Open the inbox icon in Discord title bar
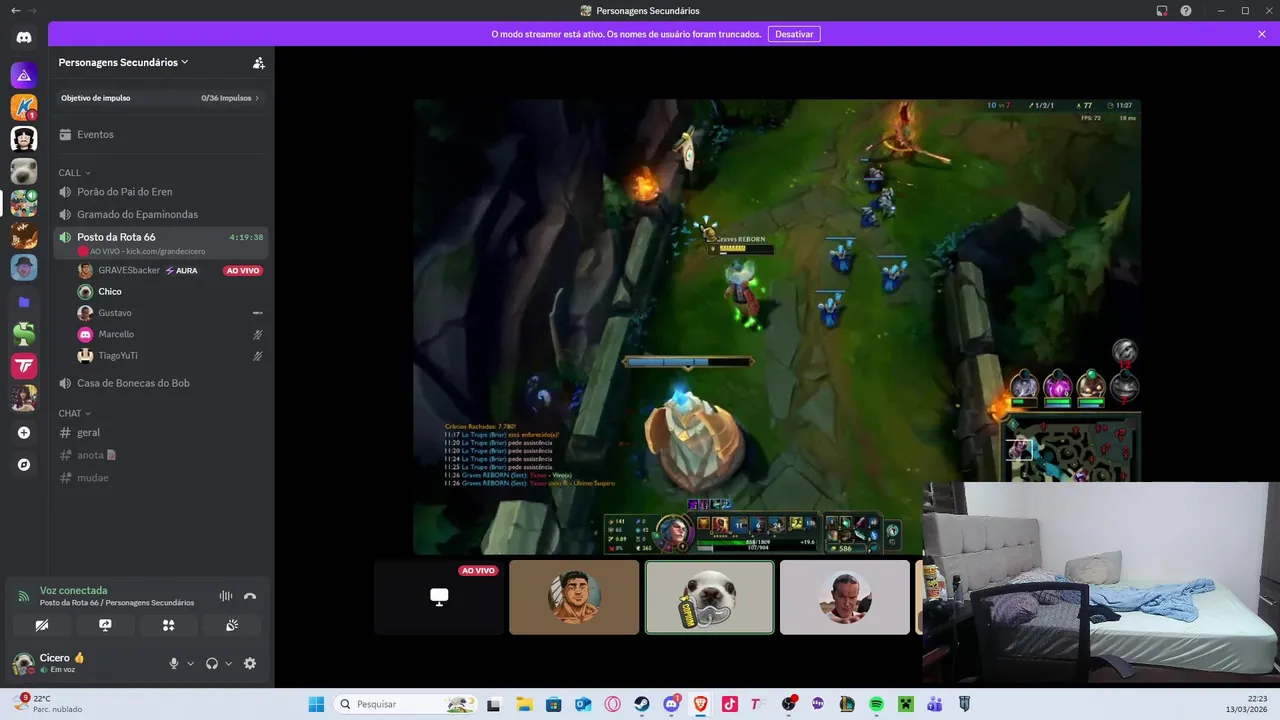Viewport: 1280px width, 720px height. click(1162, 11)
